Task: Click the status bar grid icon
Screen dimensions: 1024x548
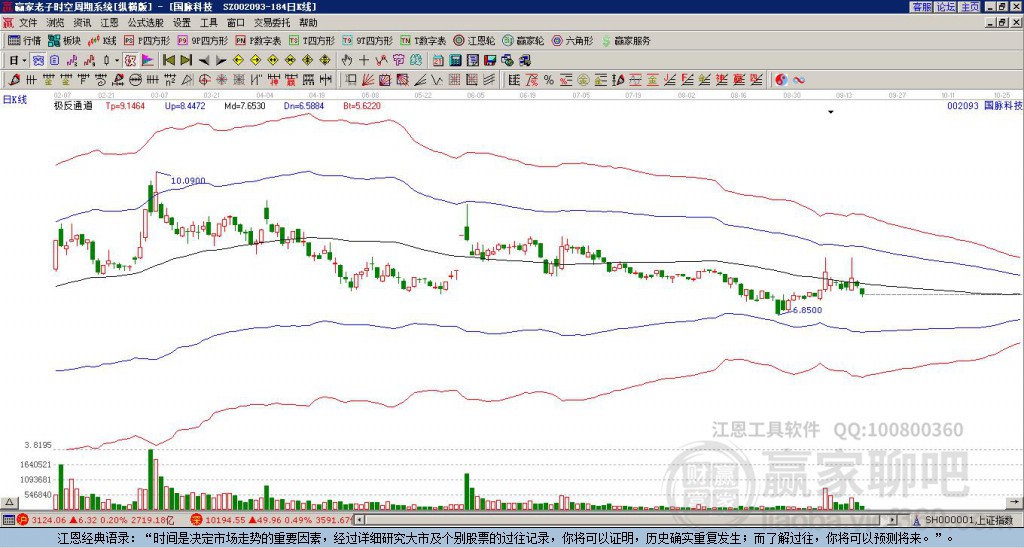Action: (x=8, y=520)
